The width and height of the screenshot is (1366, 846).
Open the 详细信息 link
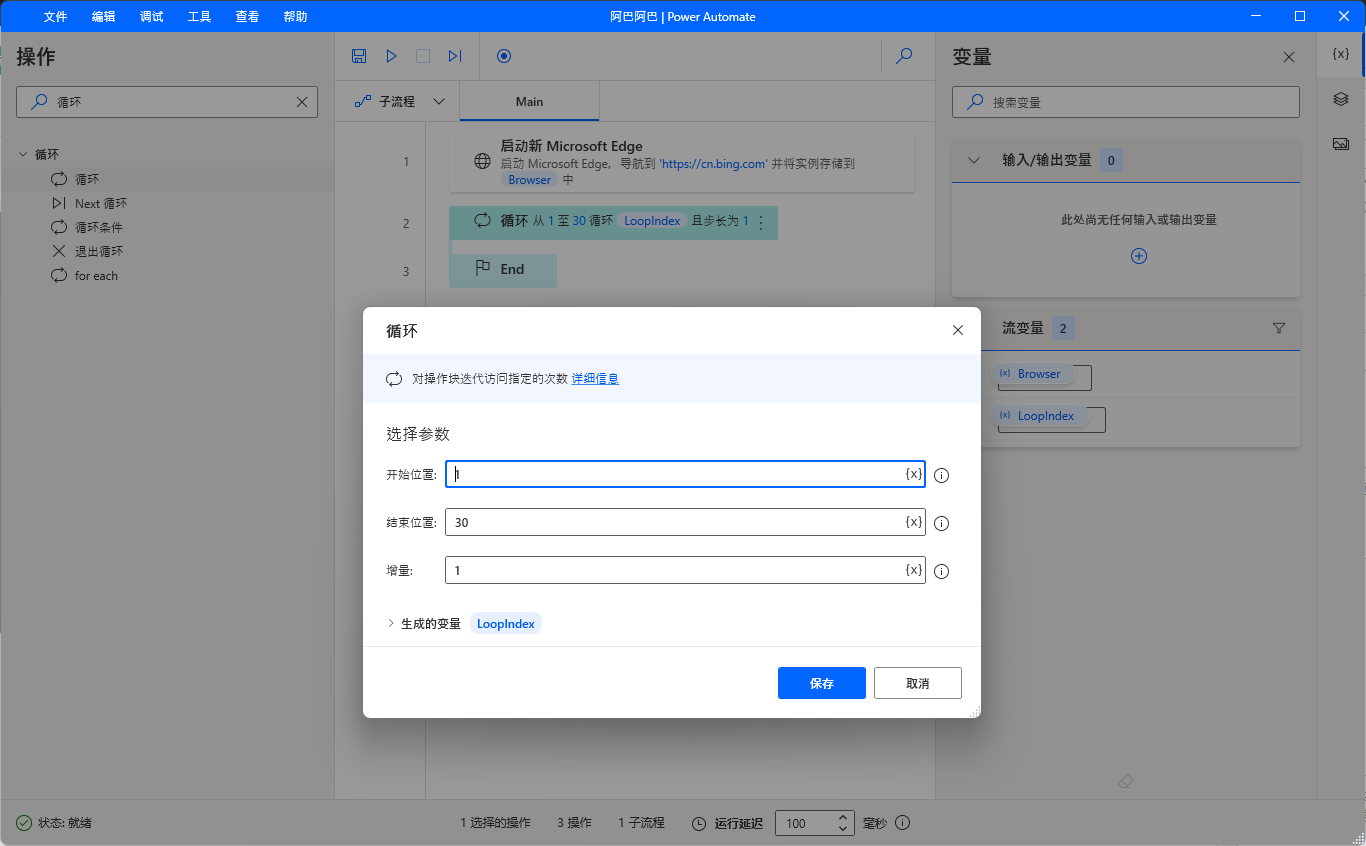point(595,379)
